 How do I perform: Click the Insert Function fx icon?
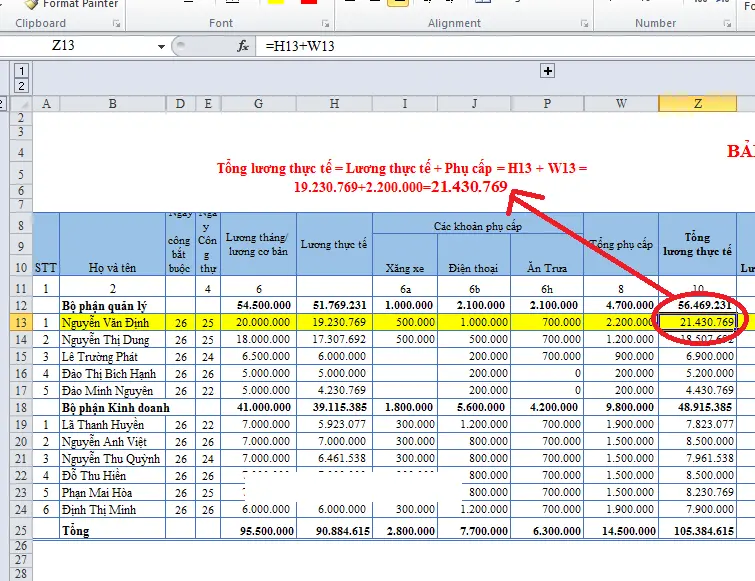pyautogui.click(x=243, y=46)
